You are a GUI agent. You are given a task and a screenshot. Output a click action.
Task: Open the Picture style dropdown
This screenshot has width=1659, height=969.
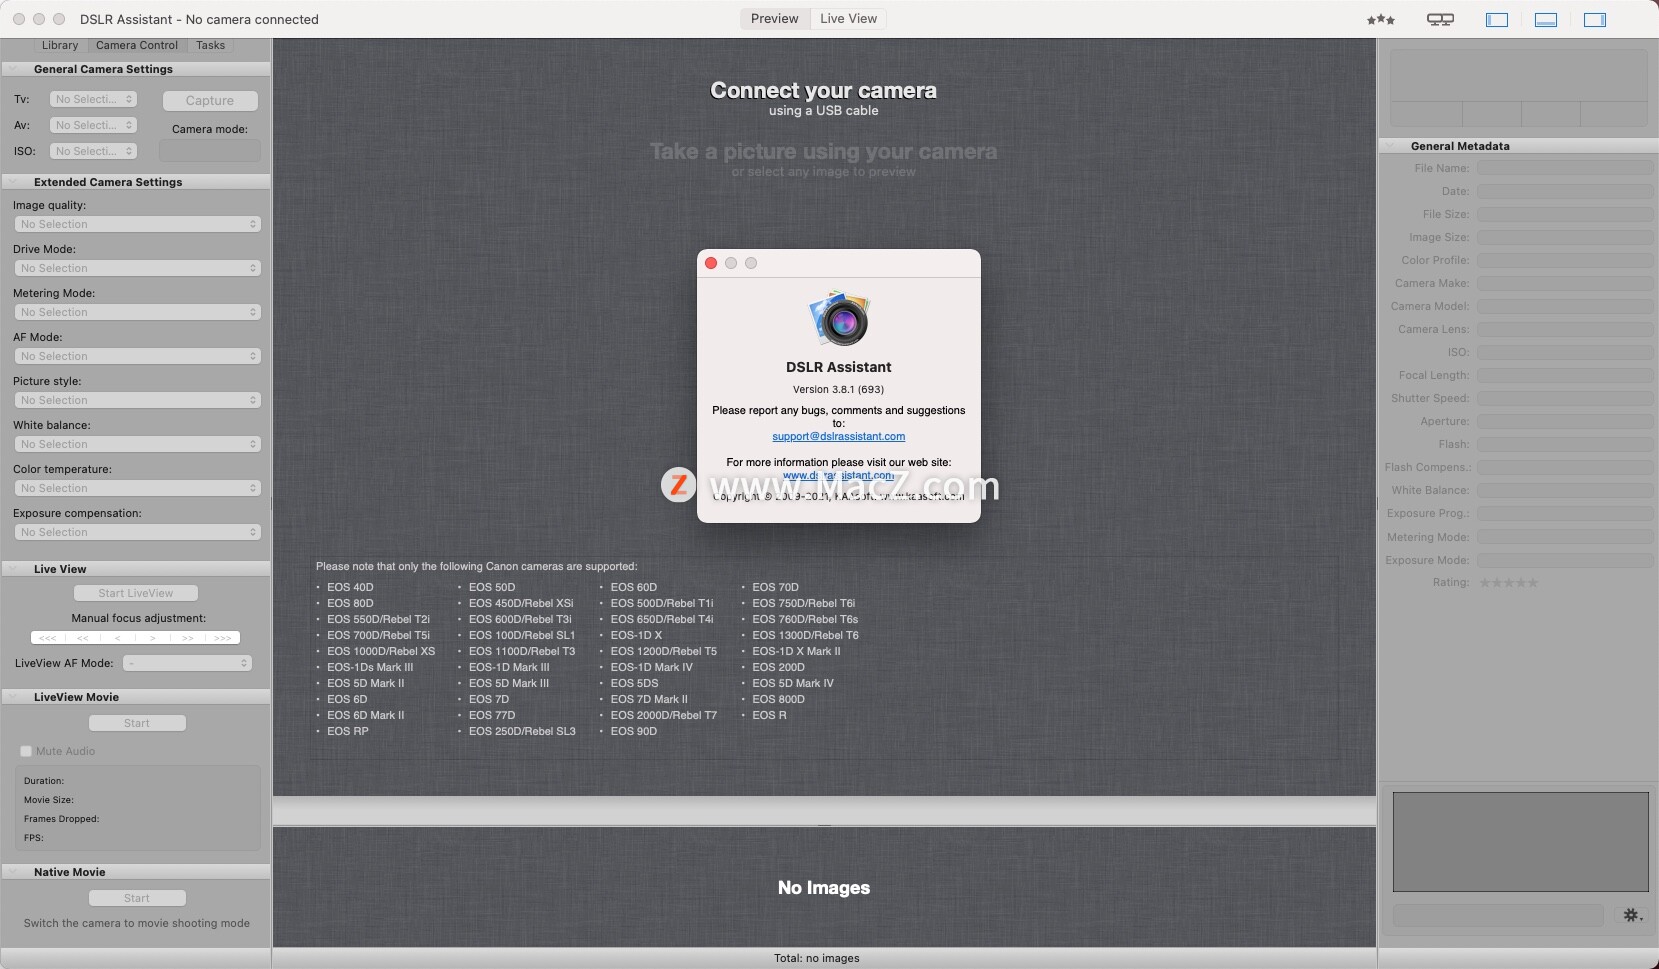[138, 400]
